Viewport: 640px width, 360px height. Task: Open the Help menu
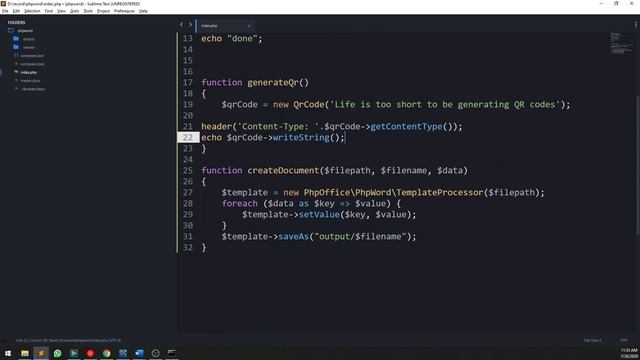click(143, 11)
